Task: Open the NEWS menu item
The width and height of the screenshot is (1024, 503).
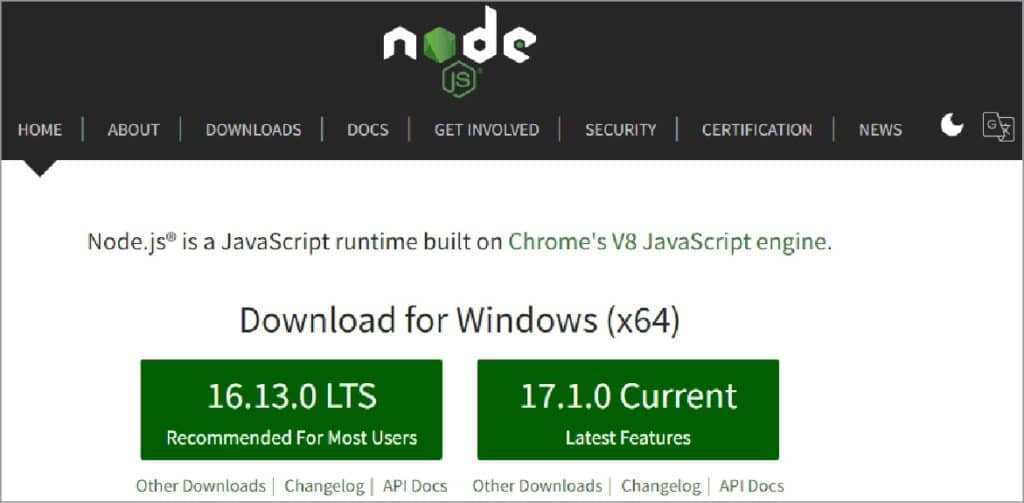Action: (880, 130)
